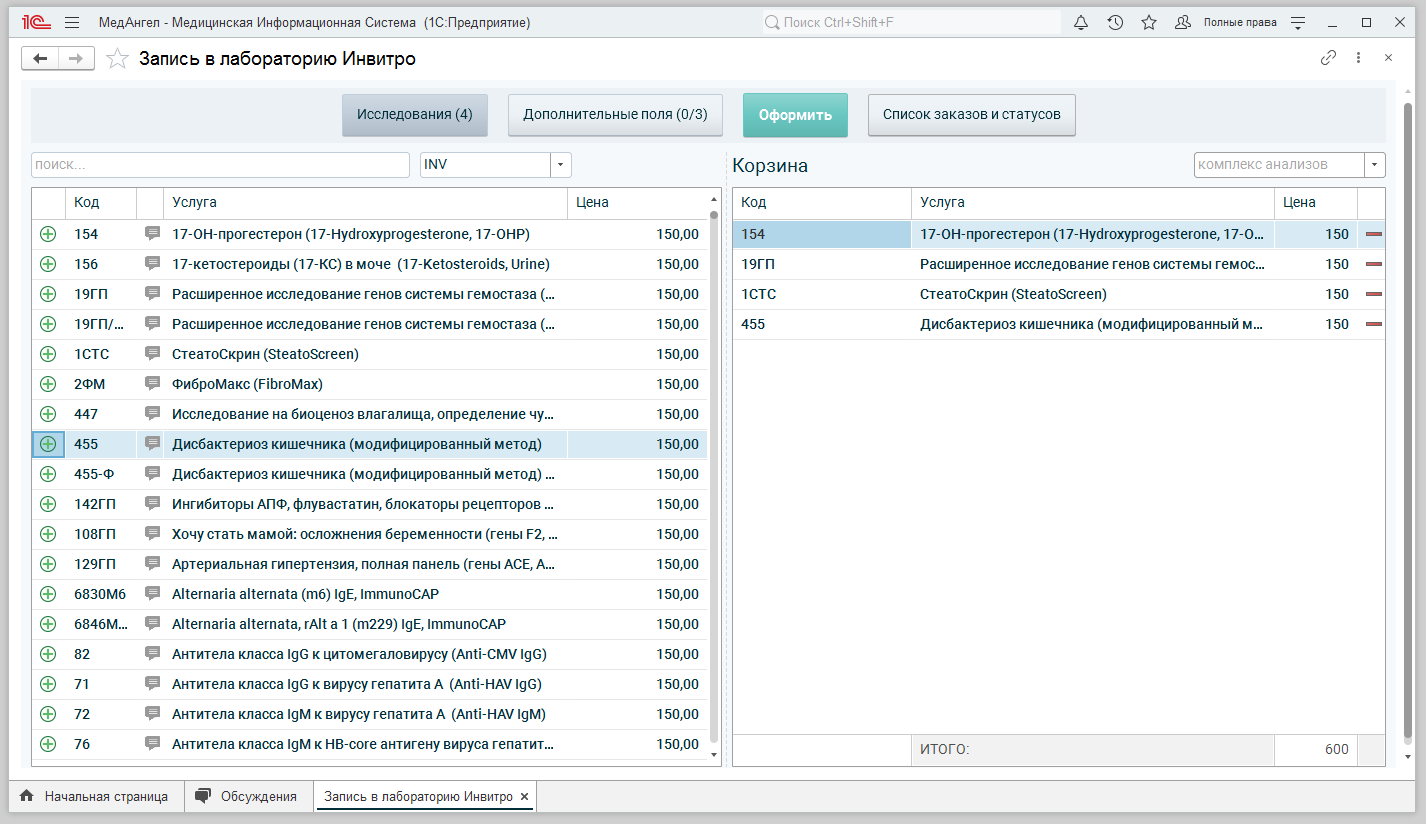Go forward with right arrow button
Image resolution: width=1426 pixels, height=824 pixels.
pyautogui.click(x=76, y=59)
